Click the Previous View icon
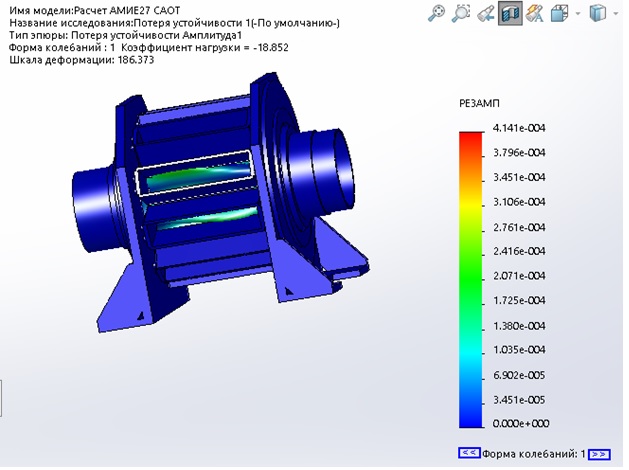 tap(486, 14)
